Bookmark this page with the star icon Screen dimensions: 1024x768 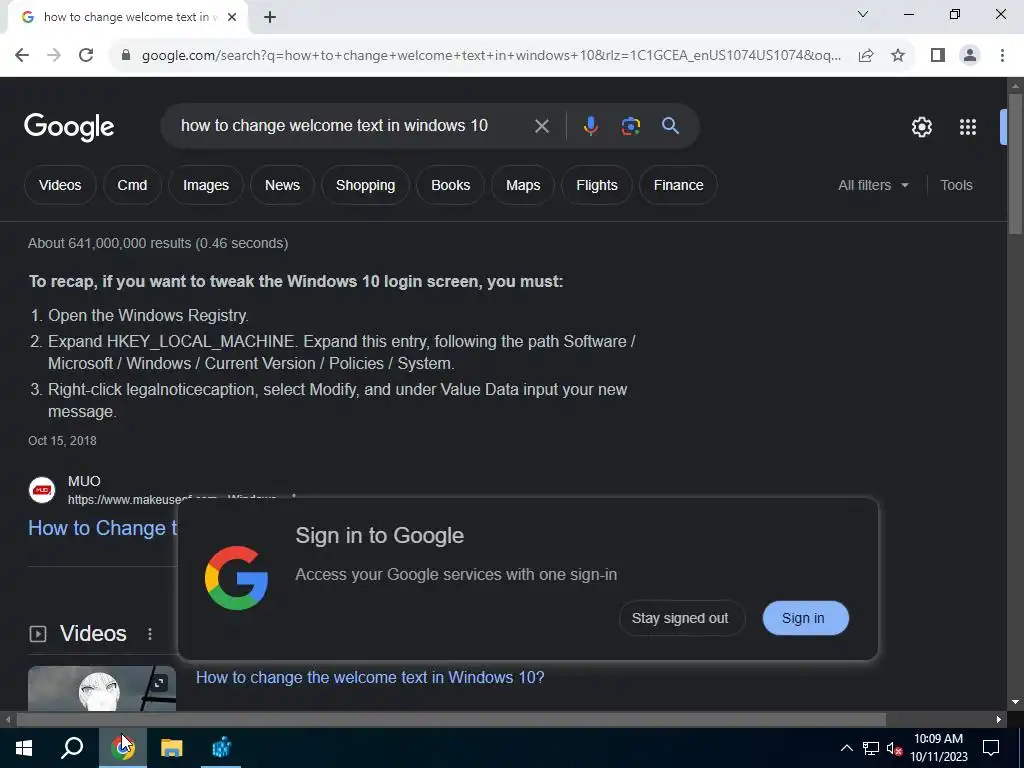[x=898, y=55]
